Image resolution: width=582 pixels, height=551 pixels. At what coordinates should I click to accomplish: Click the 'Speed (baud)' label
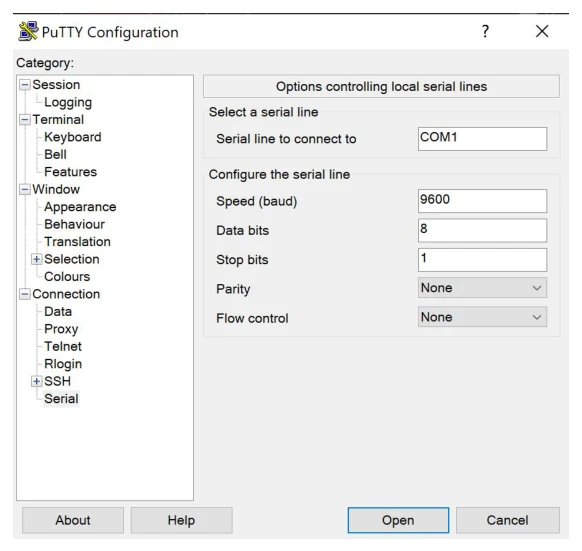(256, 201)
